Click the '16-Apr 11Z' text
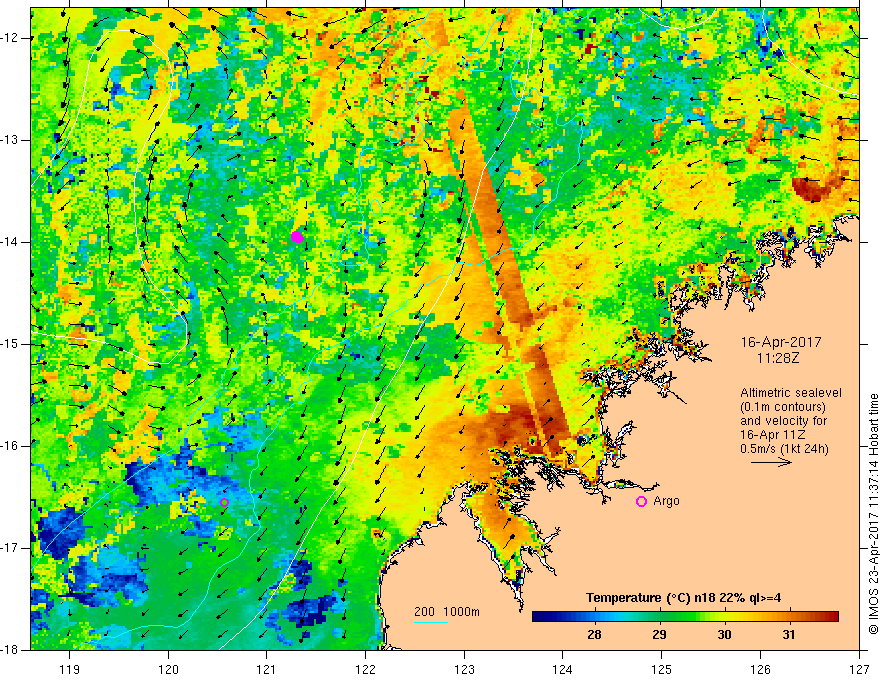This screenshot has height=680, width=880. (x=775, y=435)
